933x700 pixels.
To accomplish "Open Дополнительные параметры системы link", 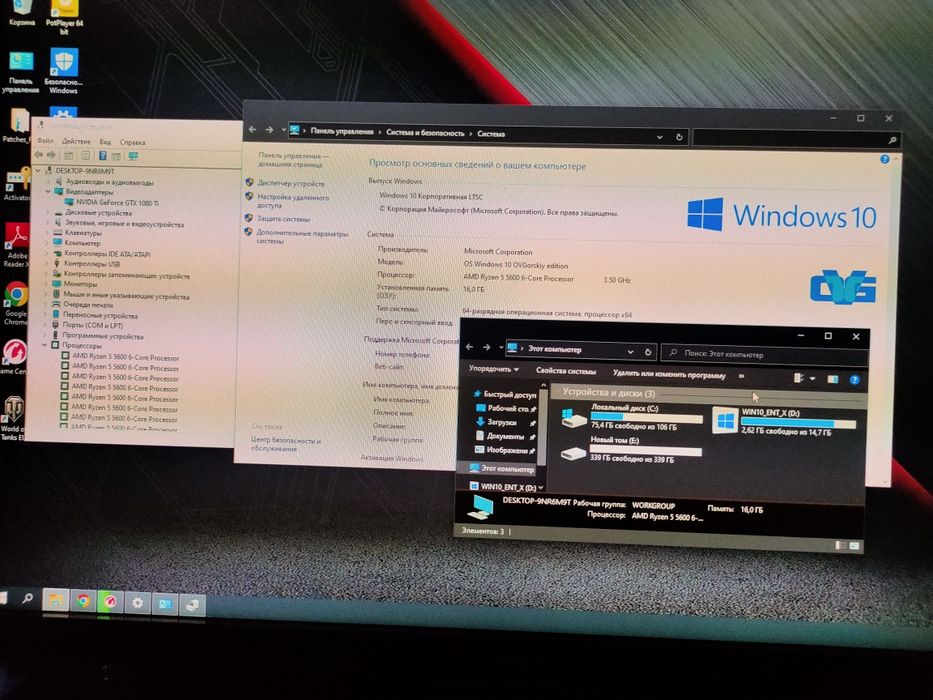I will (x=302, y=236).
